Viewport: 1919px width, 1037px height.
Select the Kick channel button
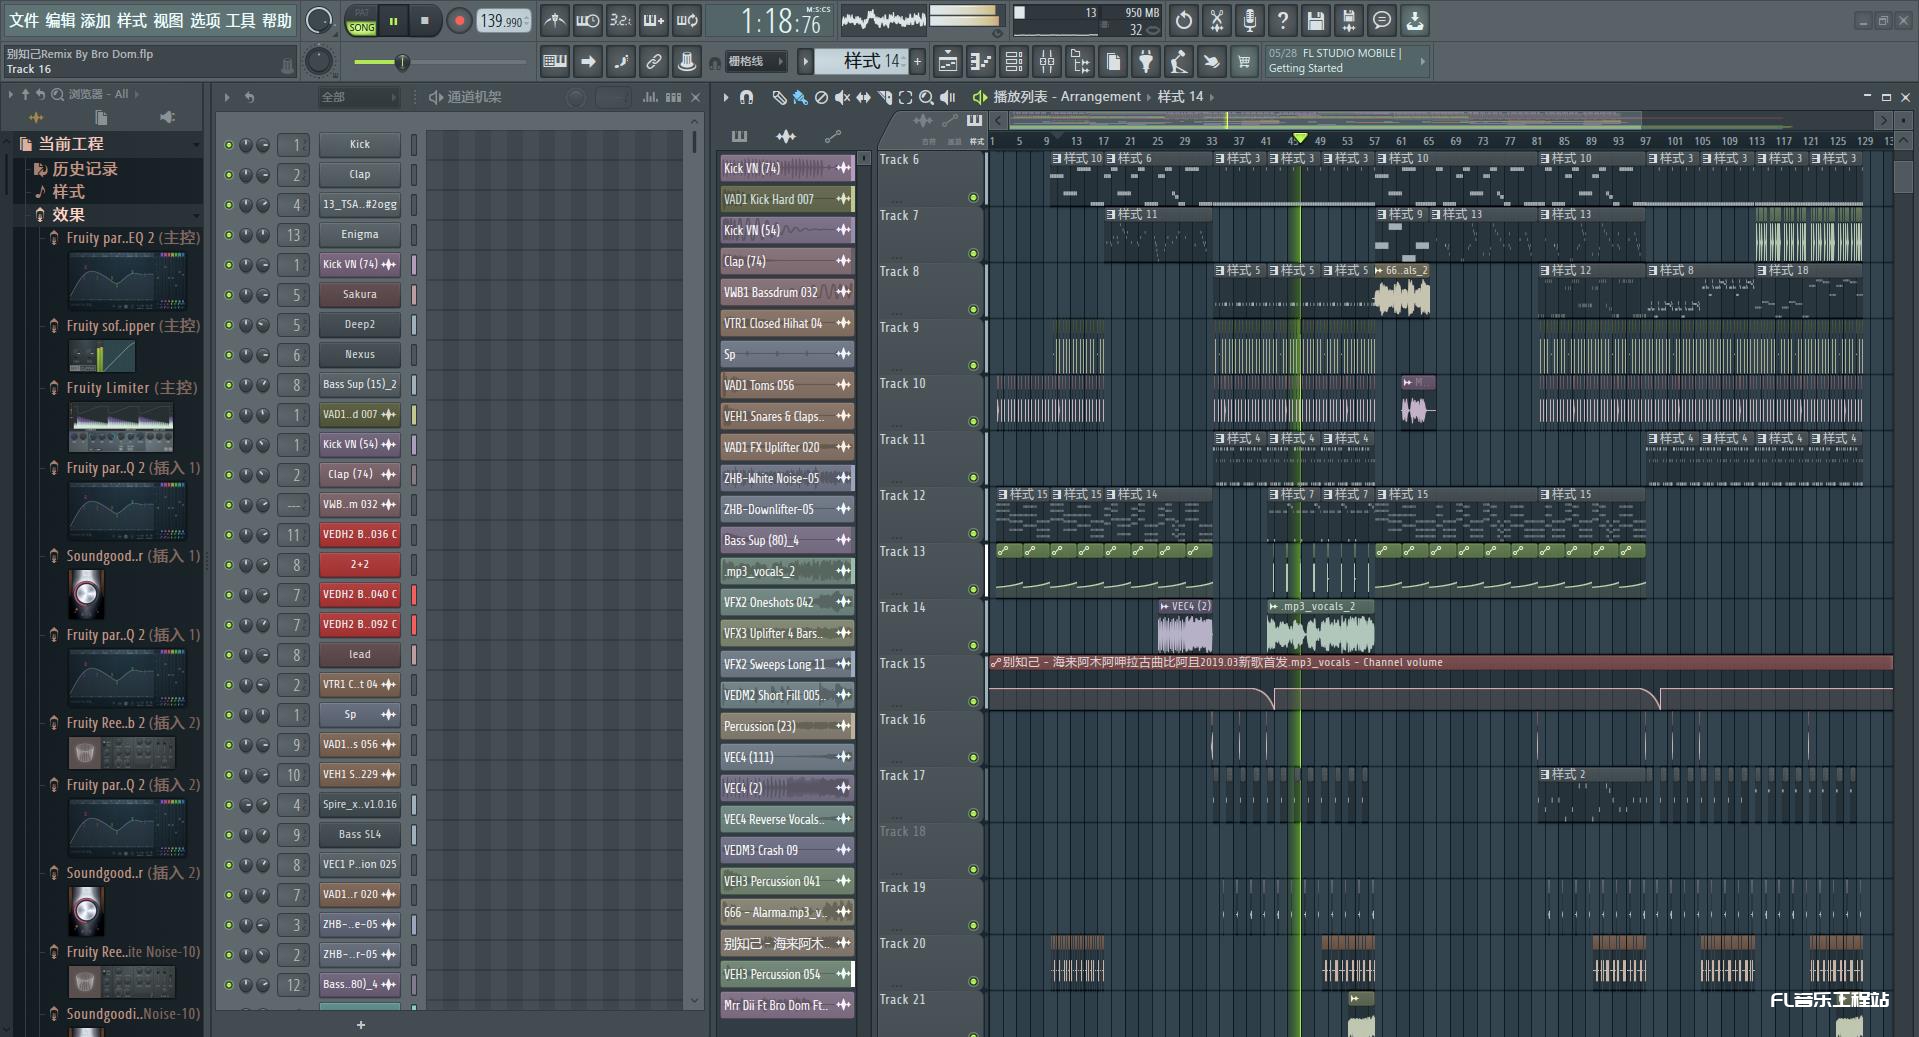point(360,145)
